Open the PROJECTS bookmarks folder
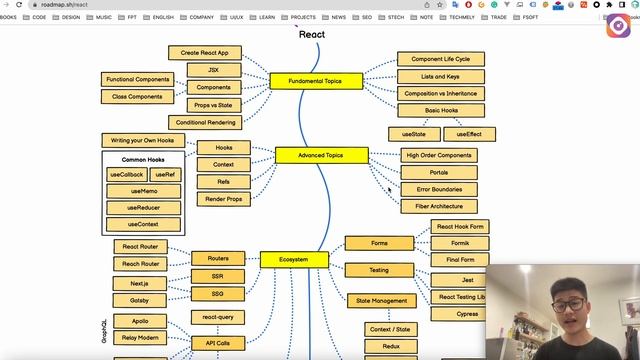The image size is (640, 360). [298, 18]
